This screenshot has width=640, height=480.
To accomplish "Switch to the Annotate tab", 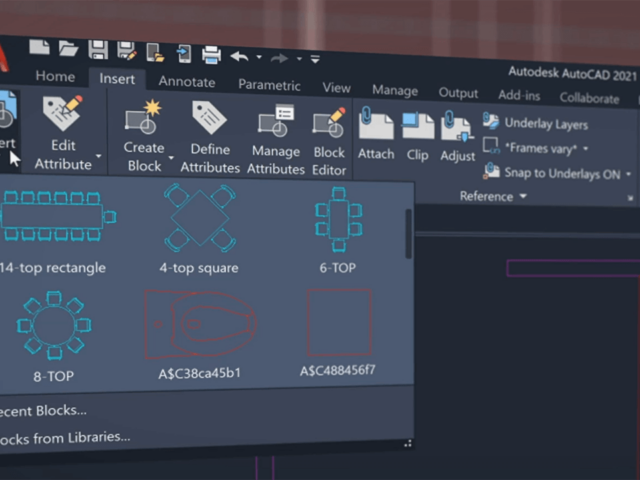I will coord(186,82).
